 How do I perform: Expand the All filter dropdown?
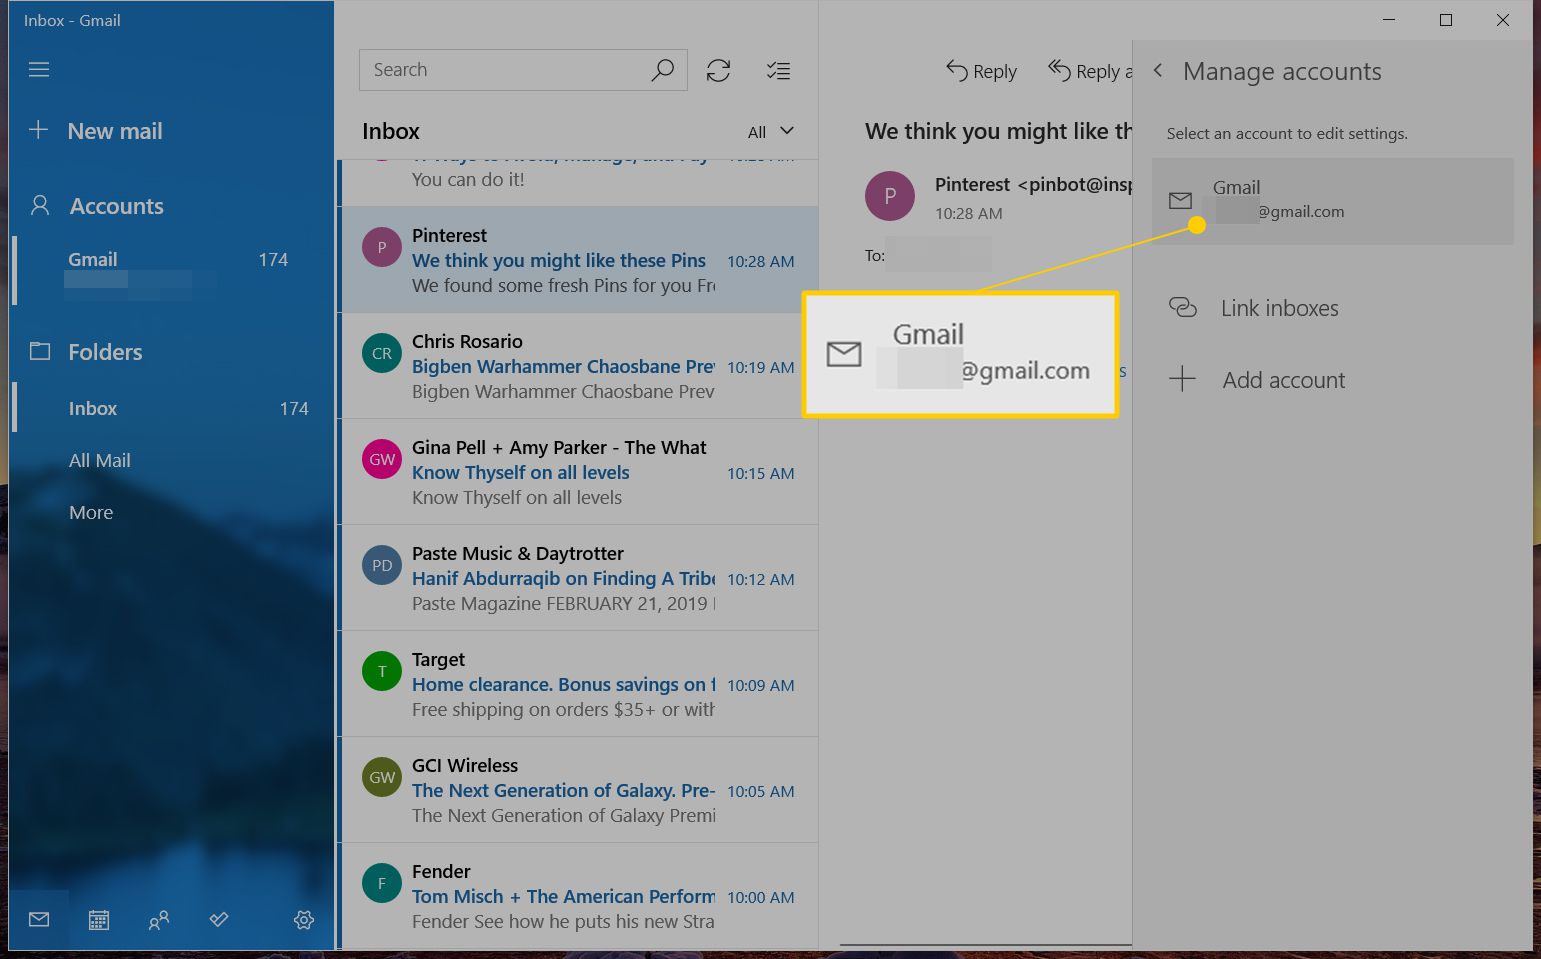tap(771, 132)
